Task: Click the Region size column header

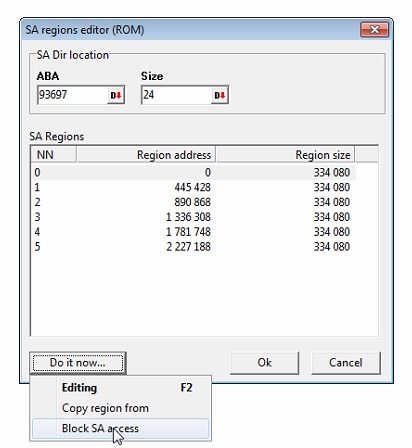Action: 285,155
